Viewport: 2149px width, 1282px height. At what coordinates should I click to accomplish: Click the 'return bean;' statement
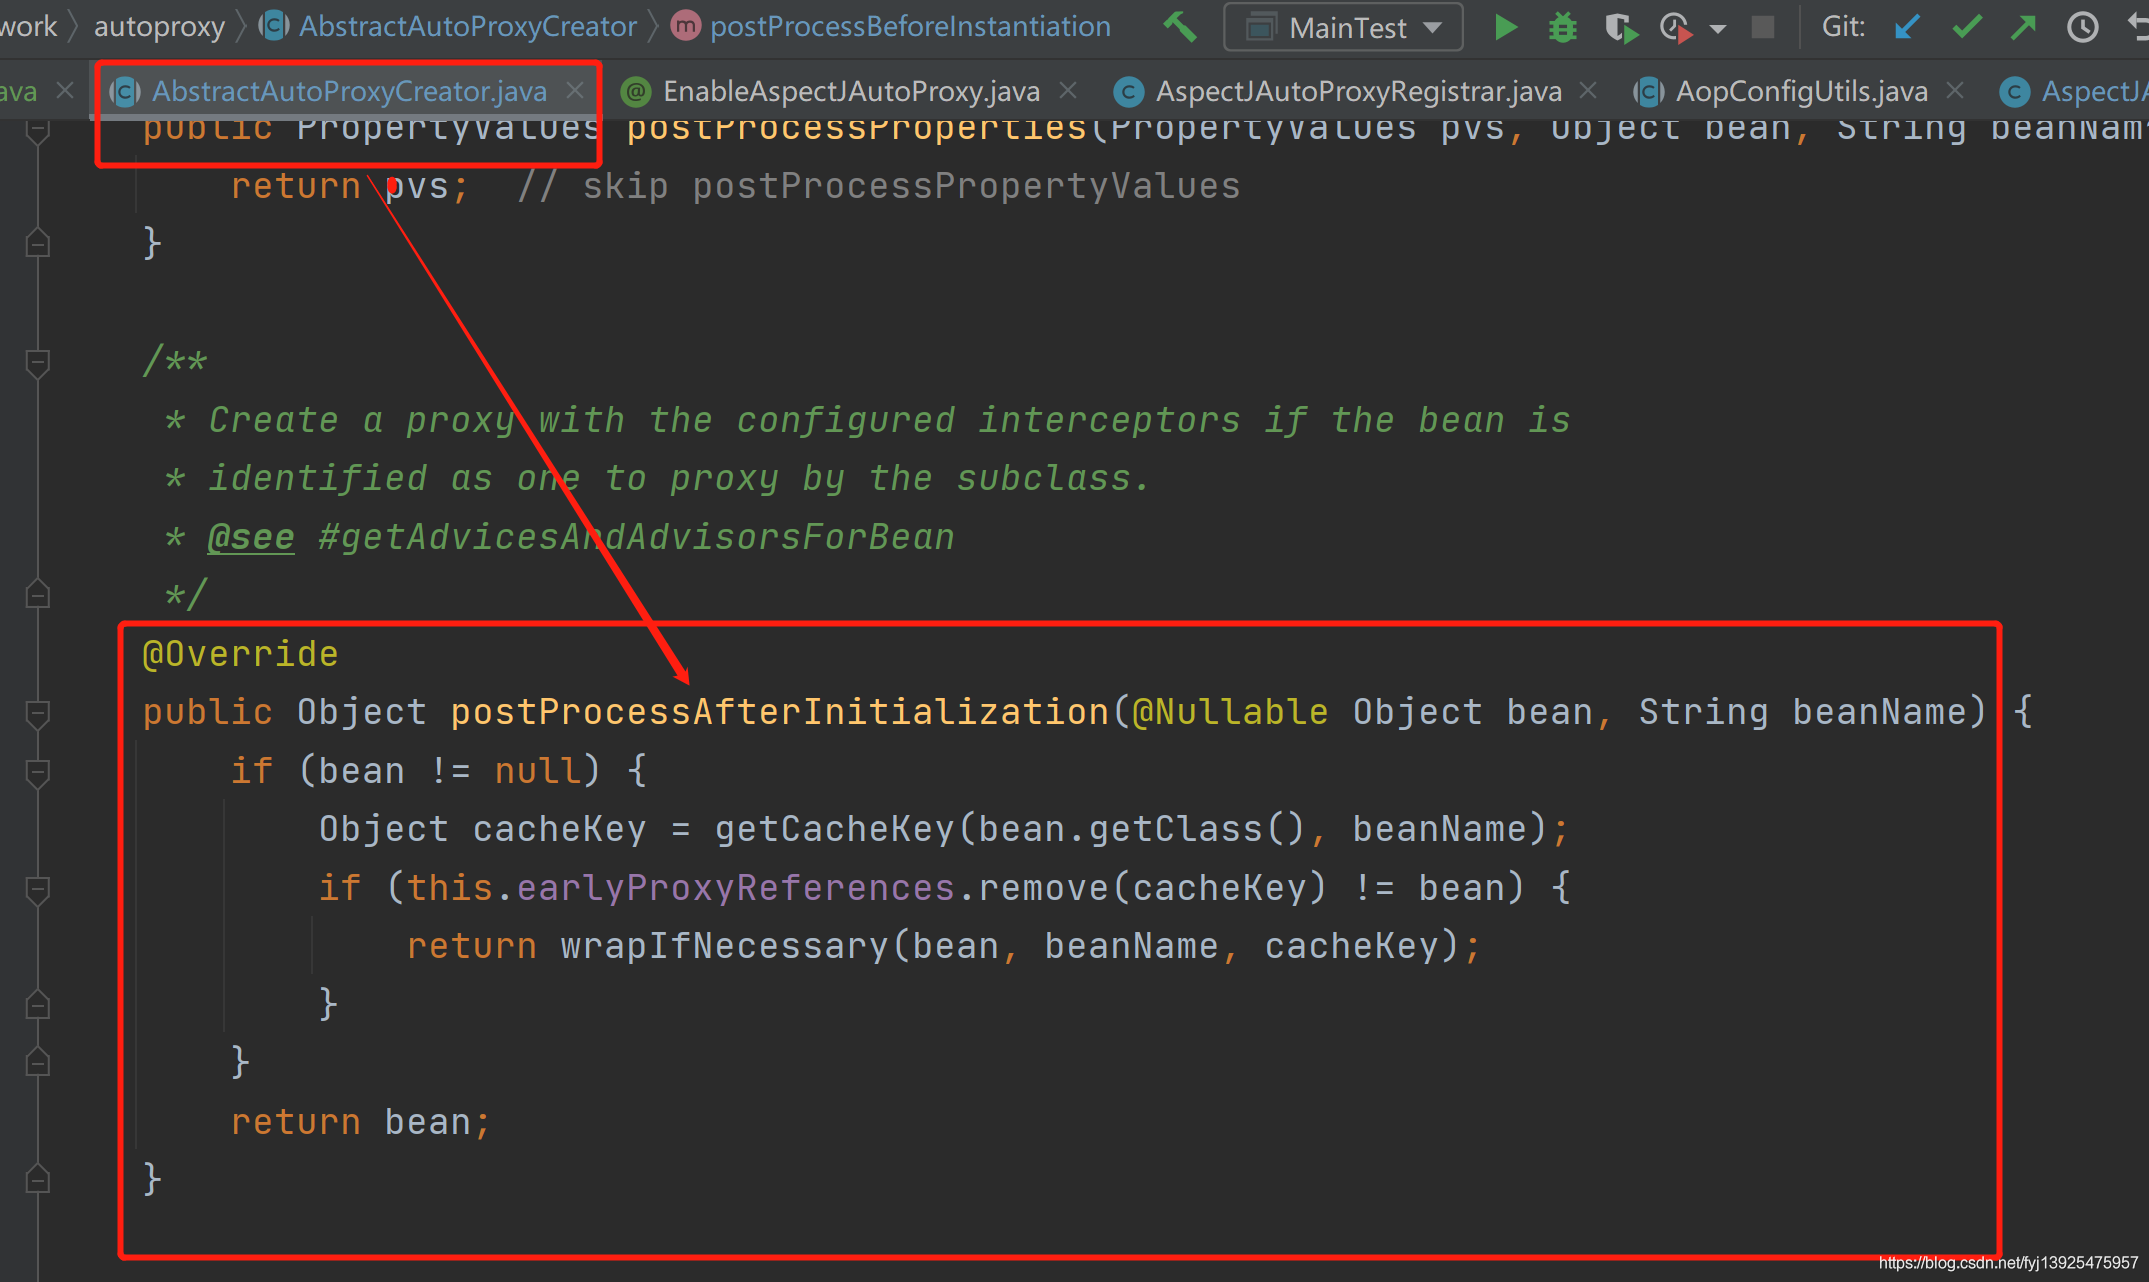coord(361,1122)
